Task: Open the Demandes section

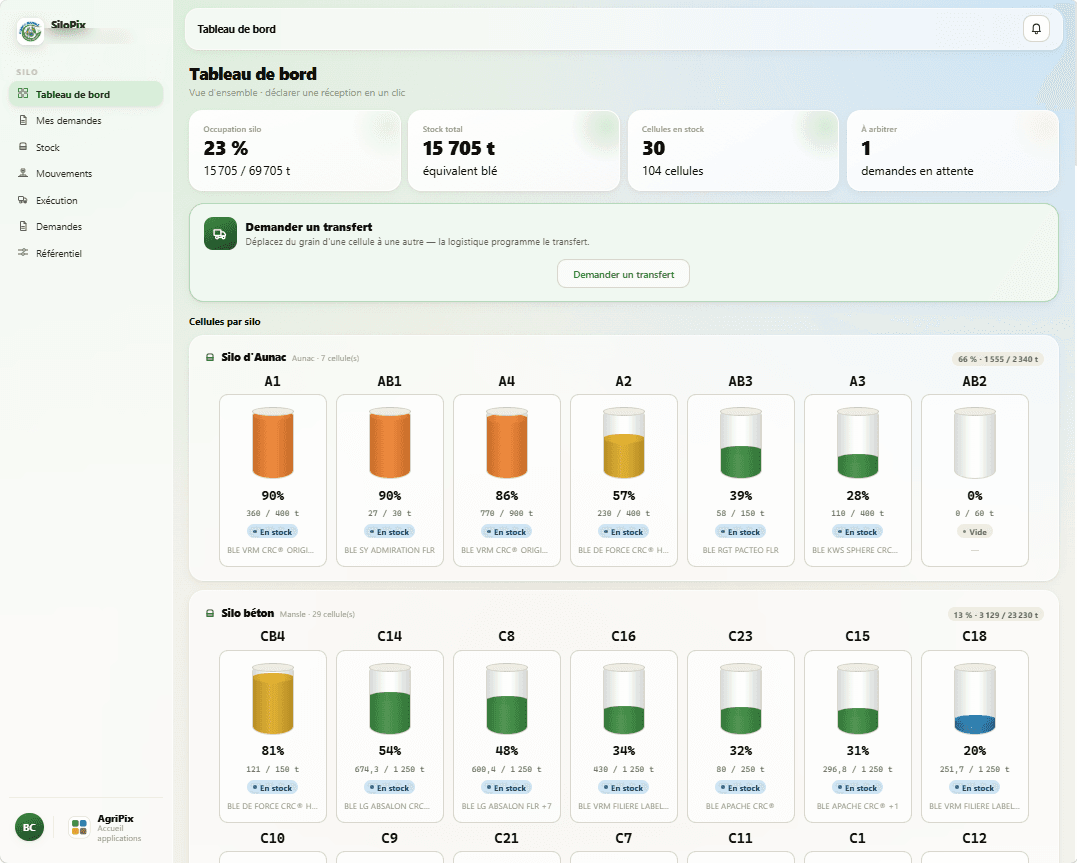Action: tap(86, 226)
